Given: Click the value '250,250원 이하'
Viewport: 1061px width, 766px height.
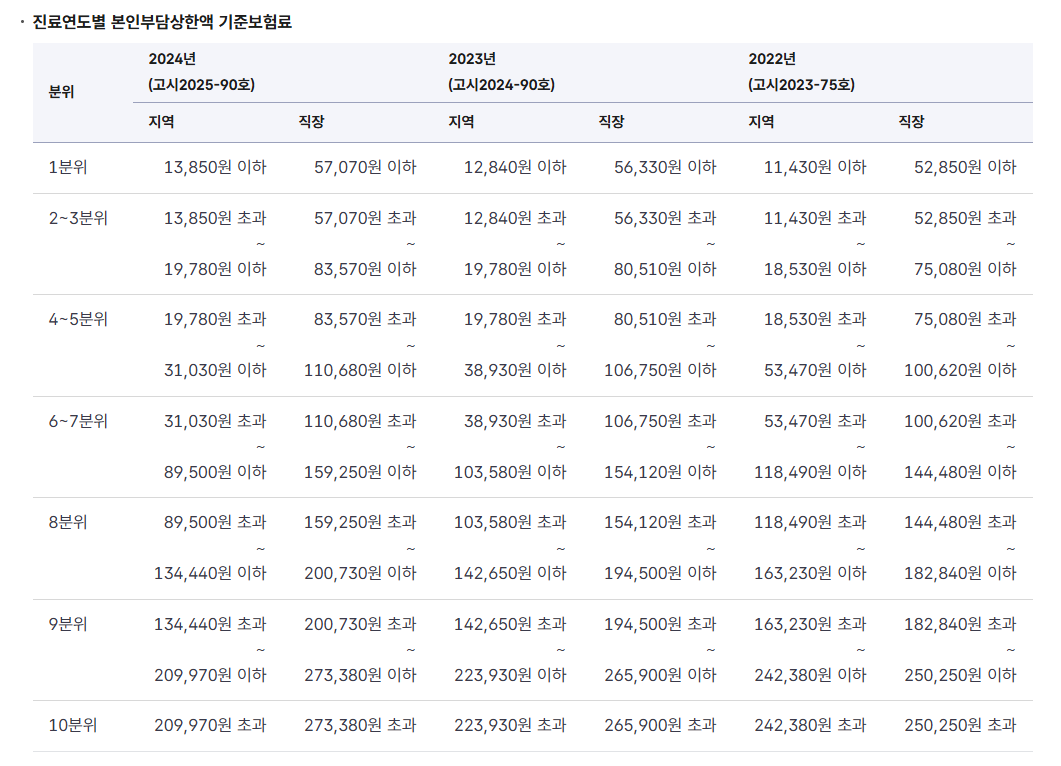Looking at the screenshot, I should 961,675.
